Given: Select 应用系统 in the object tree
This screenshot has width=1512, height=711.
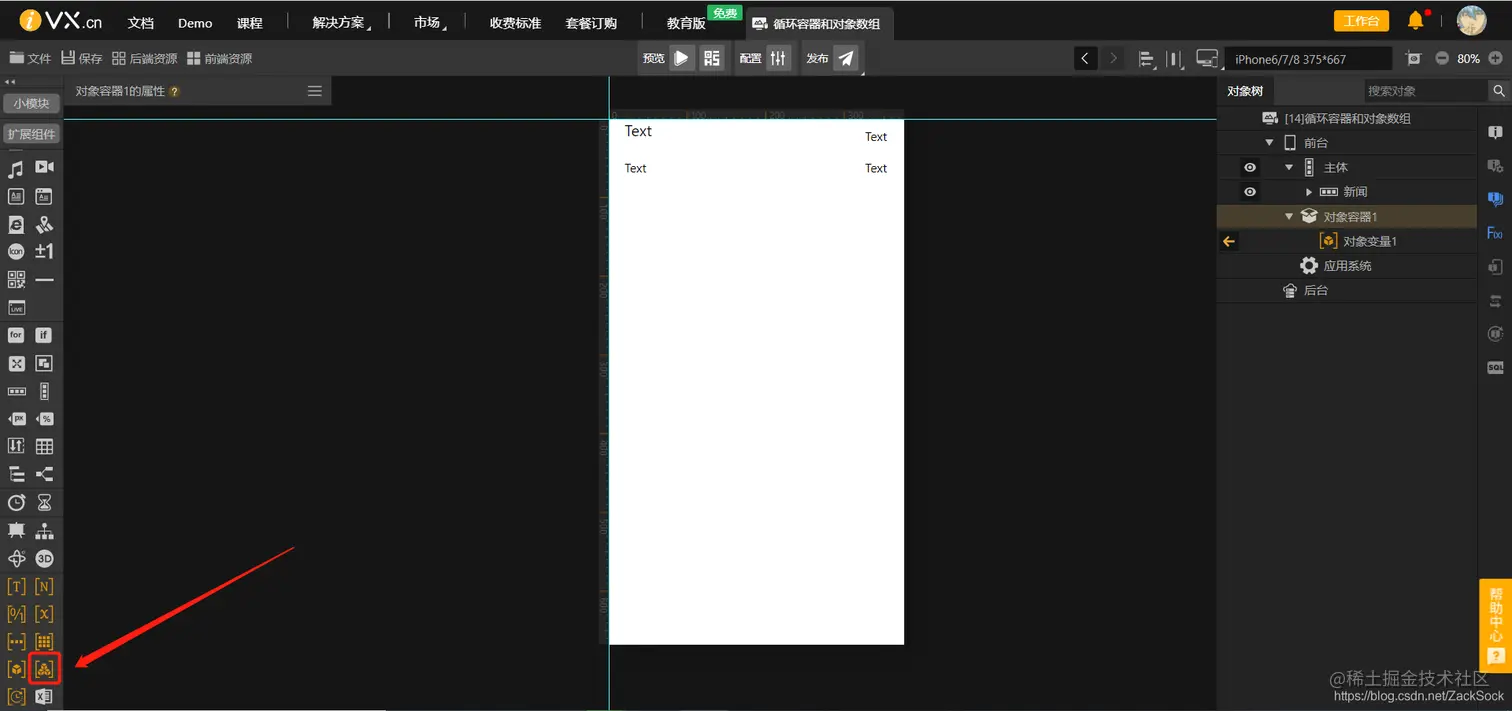Looking at the screenshot, I should 1347,266.
